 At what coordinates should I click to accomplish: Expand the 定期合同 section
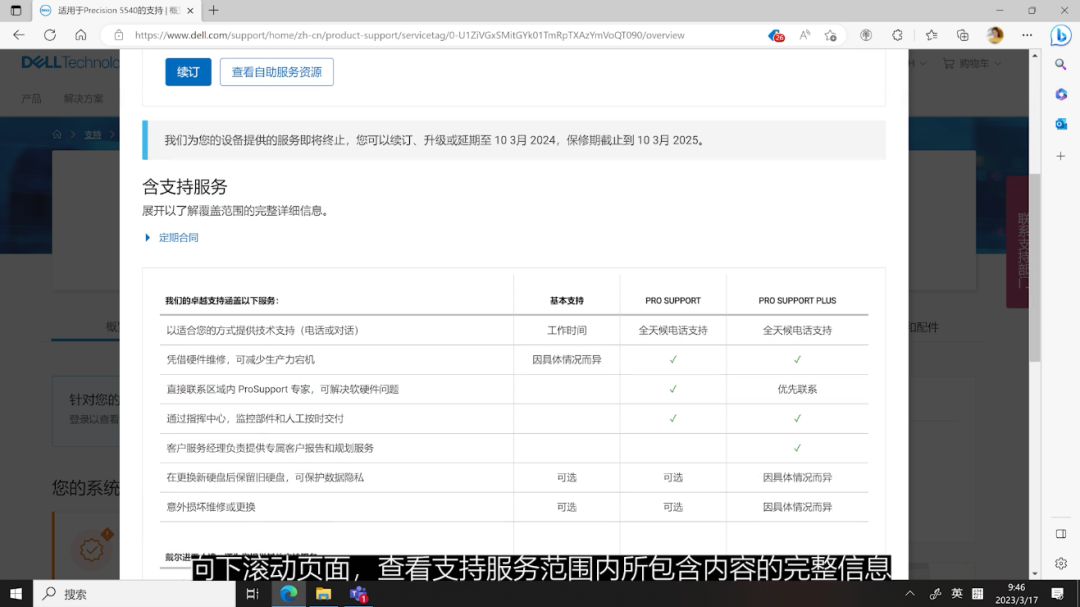point(177,237)
